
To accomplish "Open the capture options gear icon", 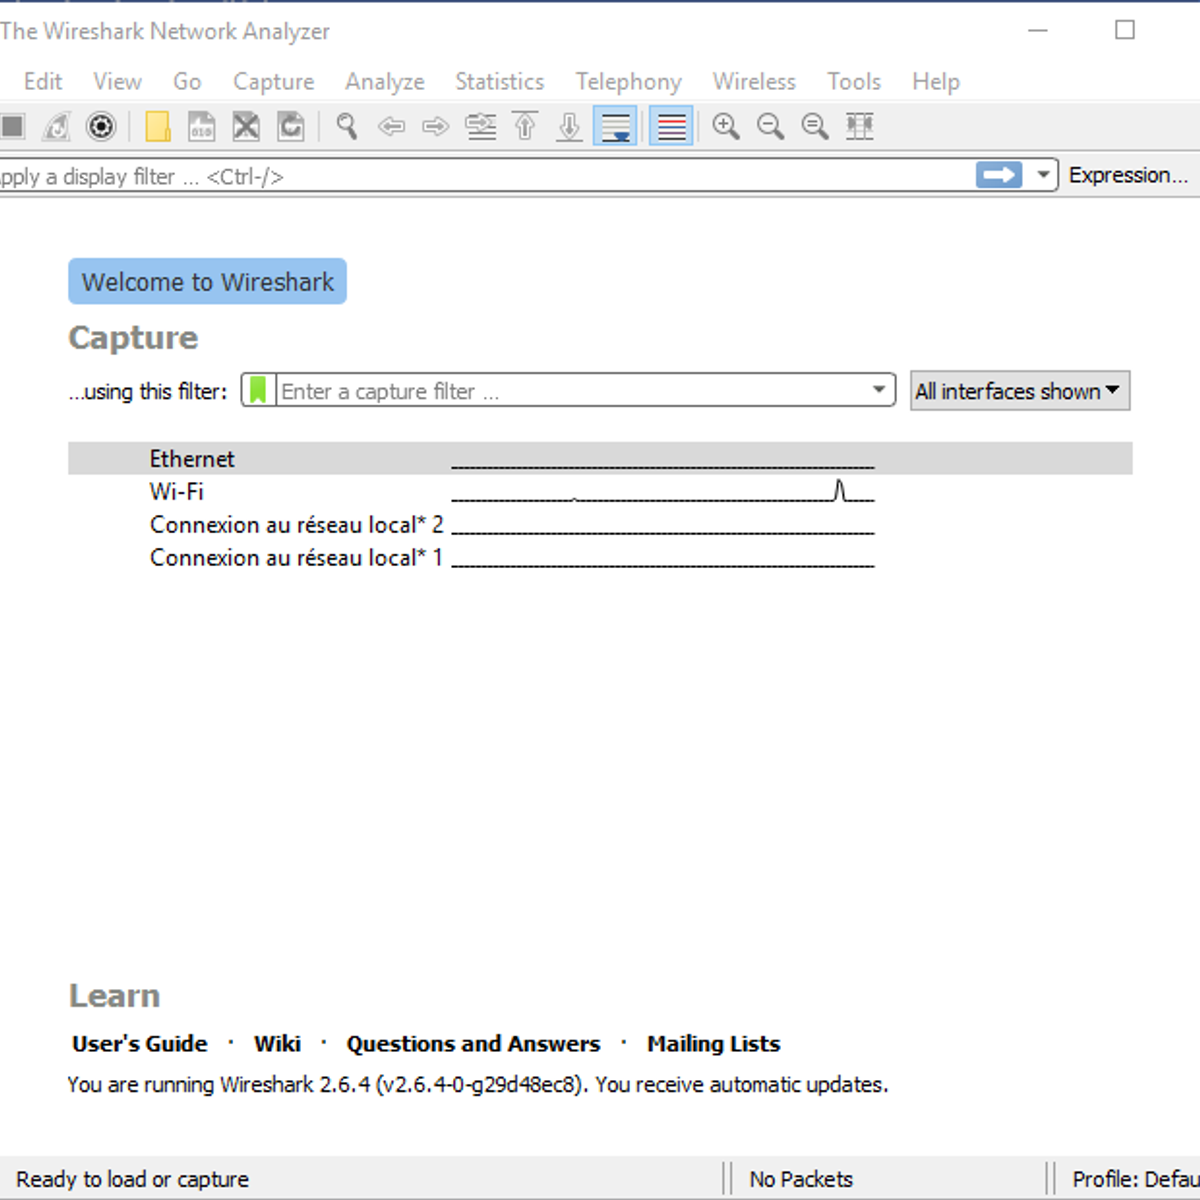I will tap(101, 127).
